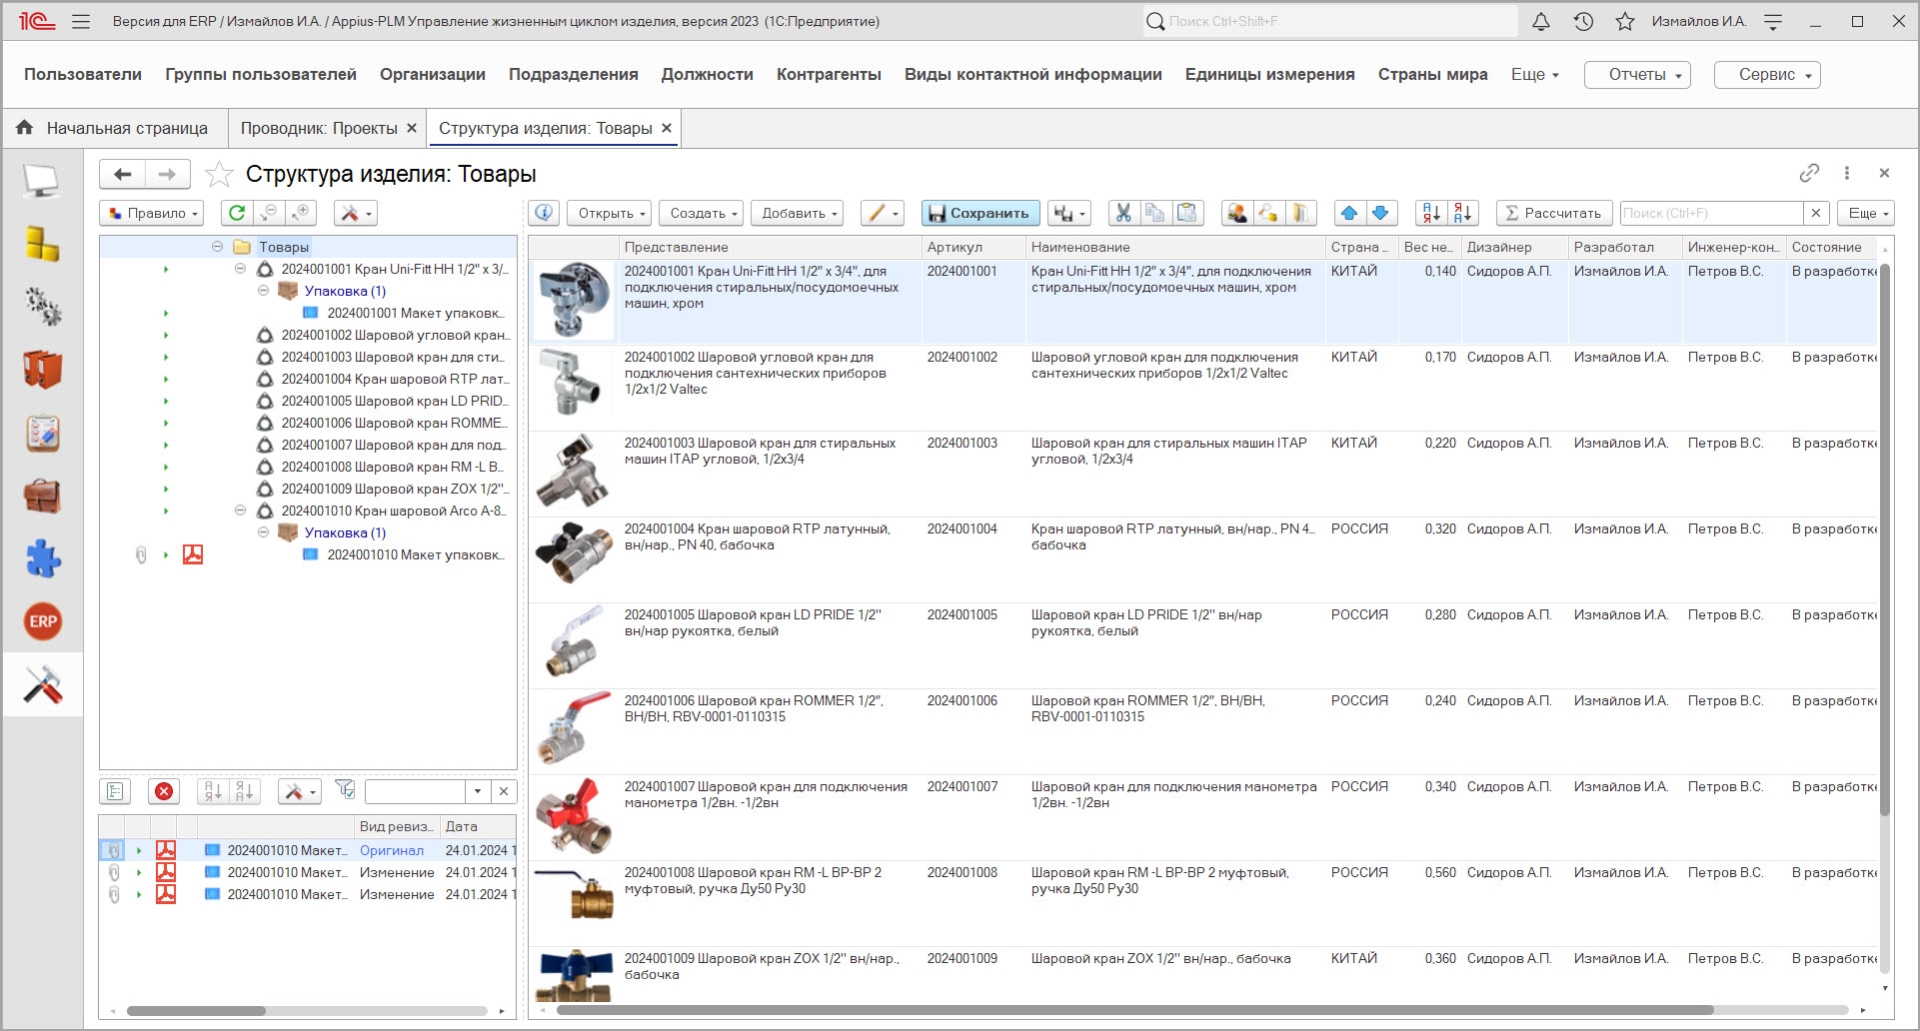Add form to favorites with star
This screenshot has width=1920, height=1031.
click(x=219, y=174)
